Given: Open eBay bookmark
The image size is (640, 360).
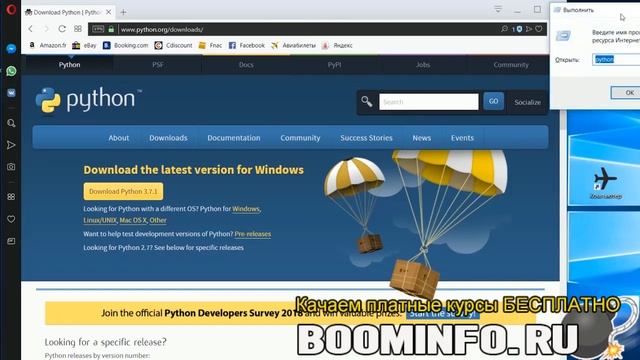Looking at the screenshot, I should [x=84, y=45].
